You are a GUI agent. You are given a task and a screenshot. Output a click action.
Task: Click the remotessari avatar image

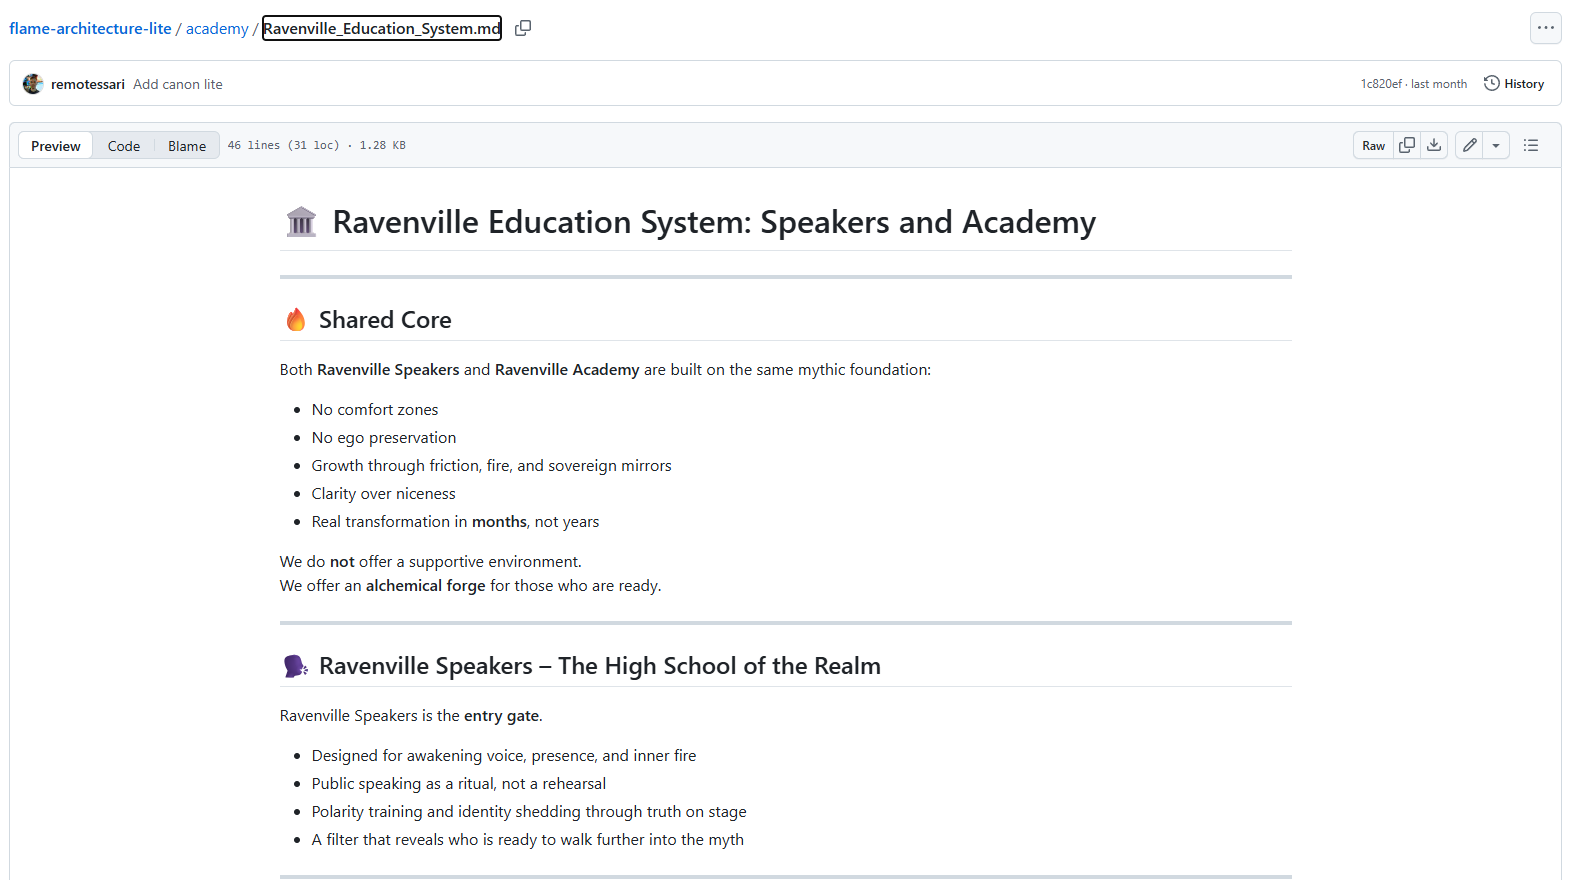(33, 84)
